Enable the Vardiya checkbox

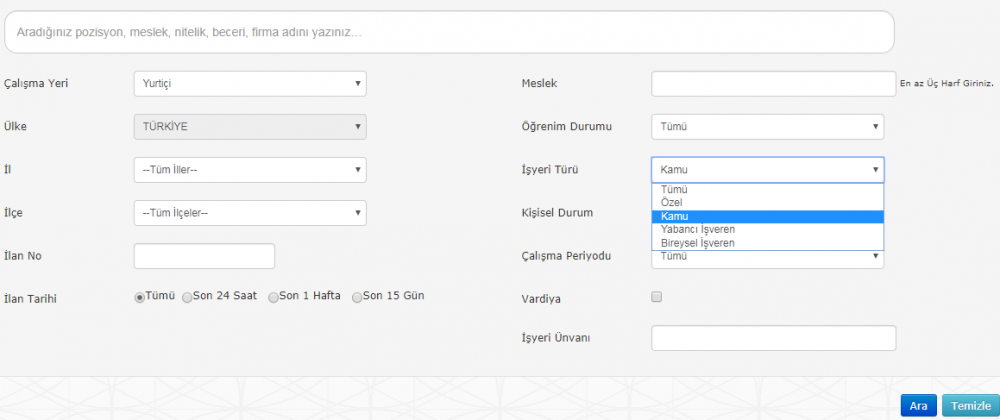pyautogui.click(x=656, y=296)
